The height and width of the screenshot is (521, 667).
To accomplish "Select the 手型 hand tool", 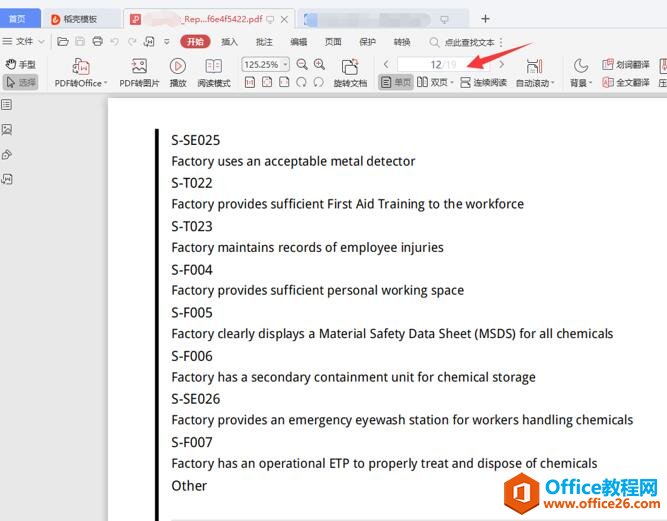I will point(20,65).
